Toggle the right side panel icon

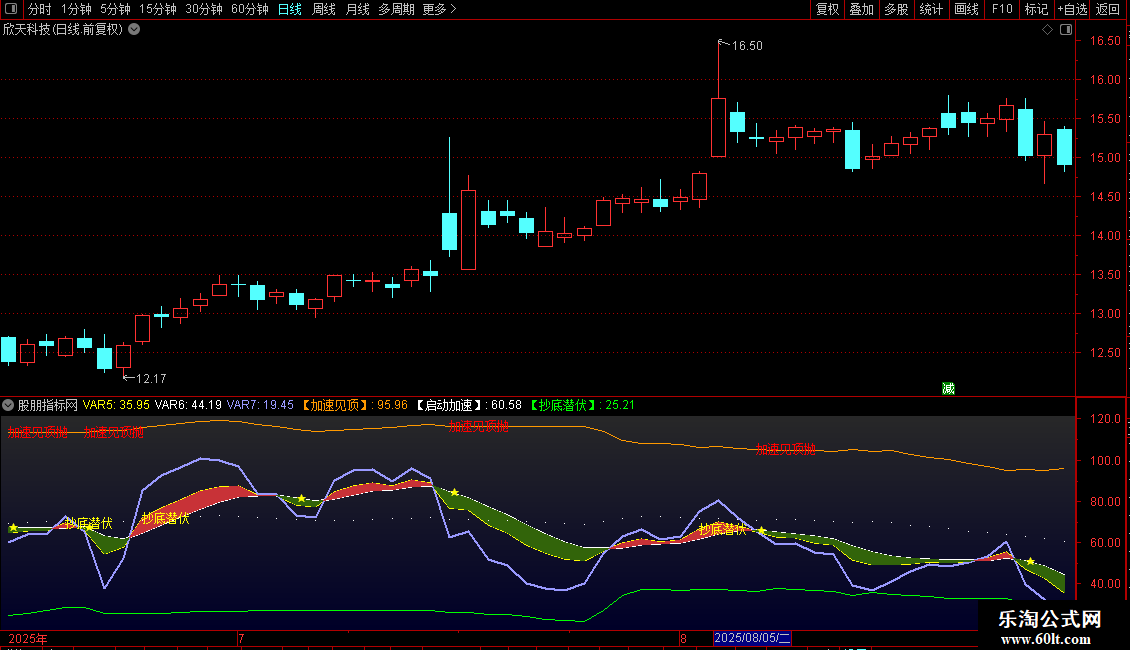click(x=1066, y=30)
